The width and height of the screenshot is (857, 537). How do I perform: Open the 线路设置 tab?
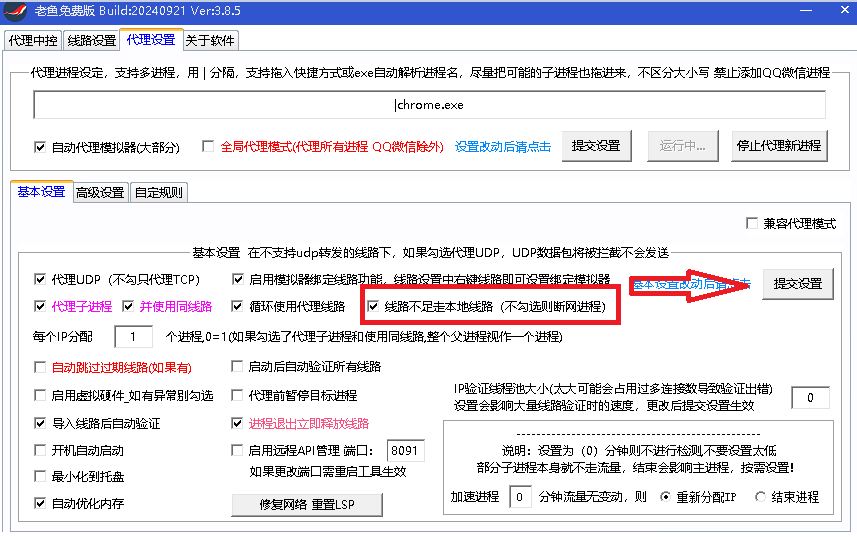(91, 41)
